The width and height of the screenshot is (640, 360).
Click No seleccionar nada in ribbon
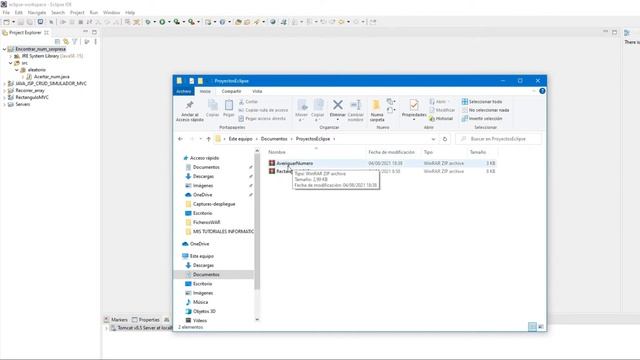click(485, 110)
